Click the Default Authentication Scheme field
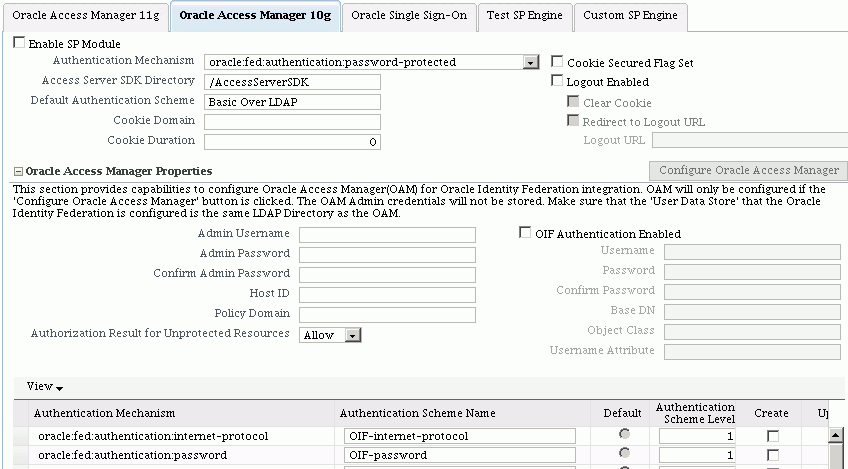Screen dimensions: 848x469 (292, 102)
